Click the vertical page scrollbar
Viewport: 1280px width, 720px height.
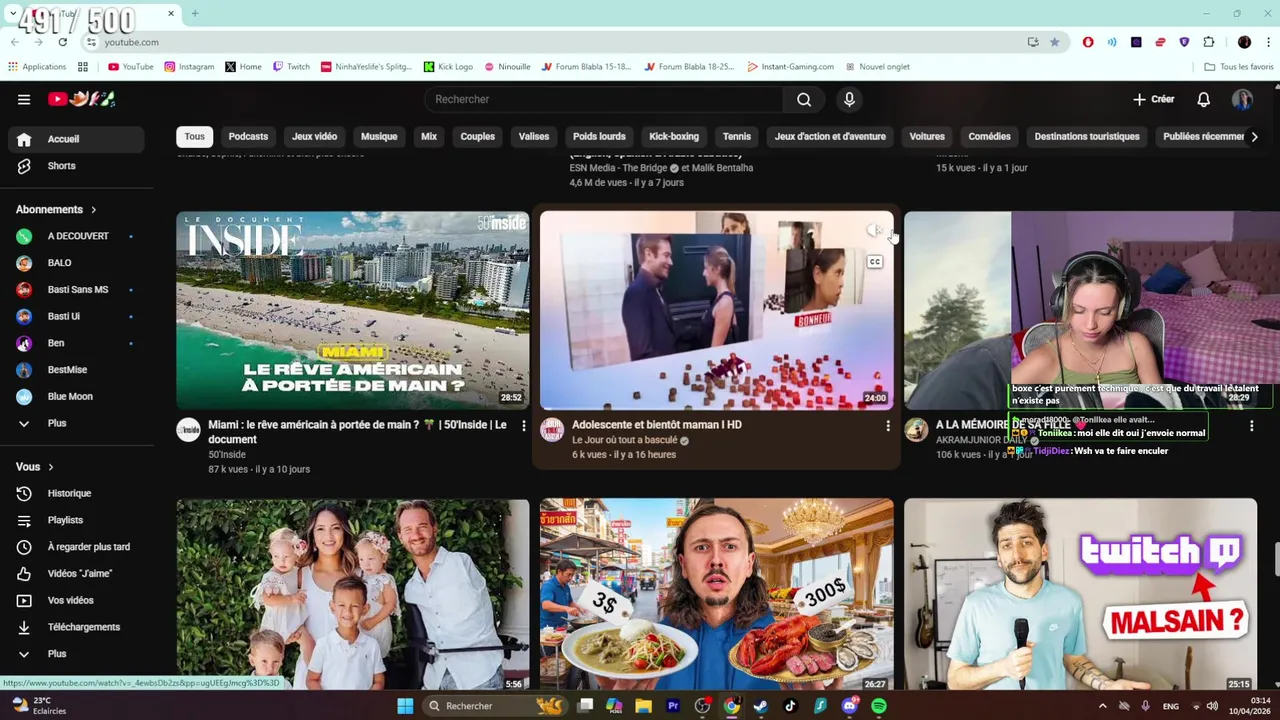pos(1275,560)
